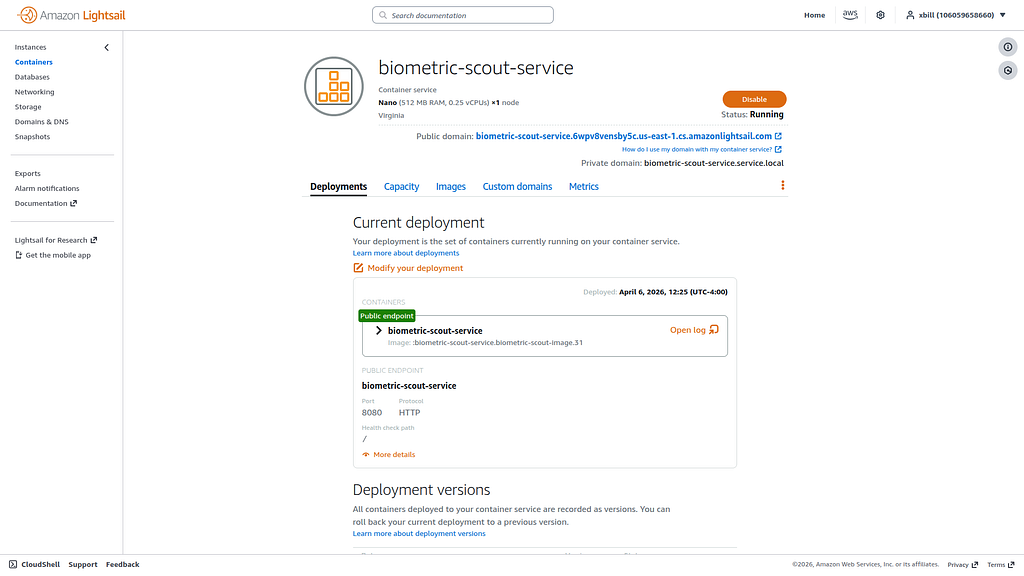Viewport: 1024px width, 576px height.
Task: Focus the Search documentation field
Action: [463, 15]
